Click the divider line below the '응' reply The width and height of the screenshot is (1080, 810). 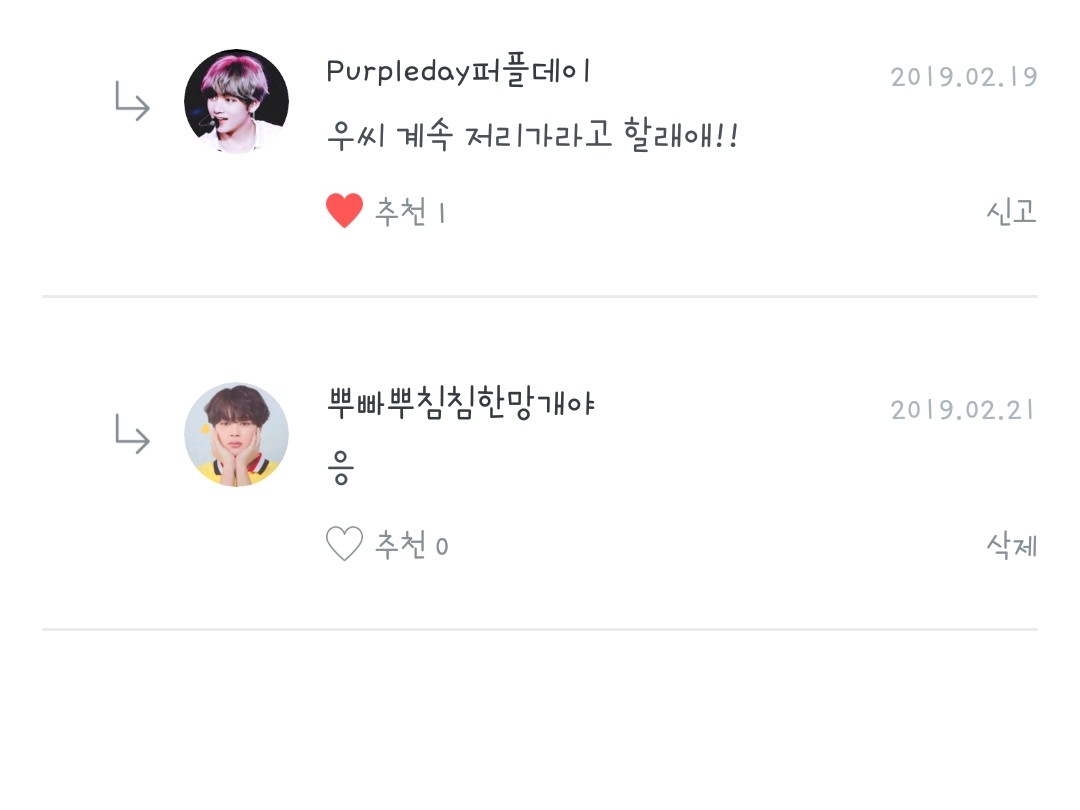coord(540,629)
